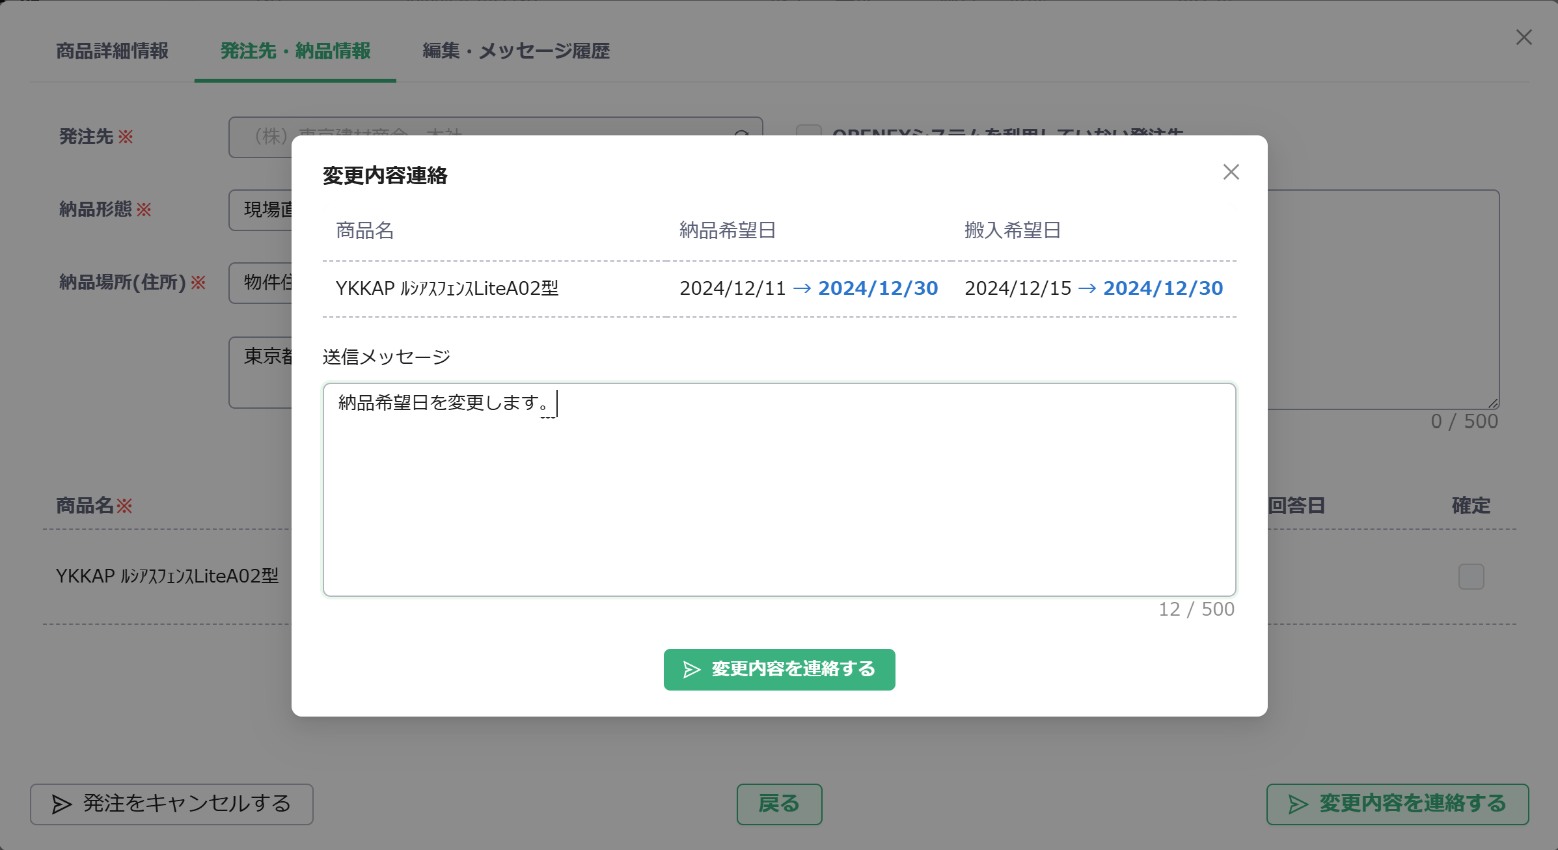The image size is (1558, 850).
Task: Click YKKAP product name in background list
Action: coord(167,577)
